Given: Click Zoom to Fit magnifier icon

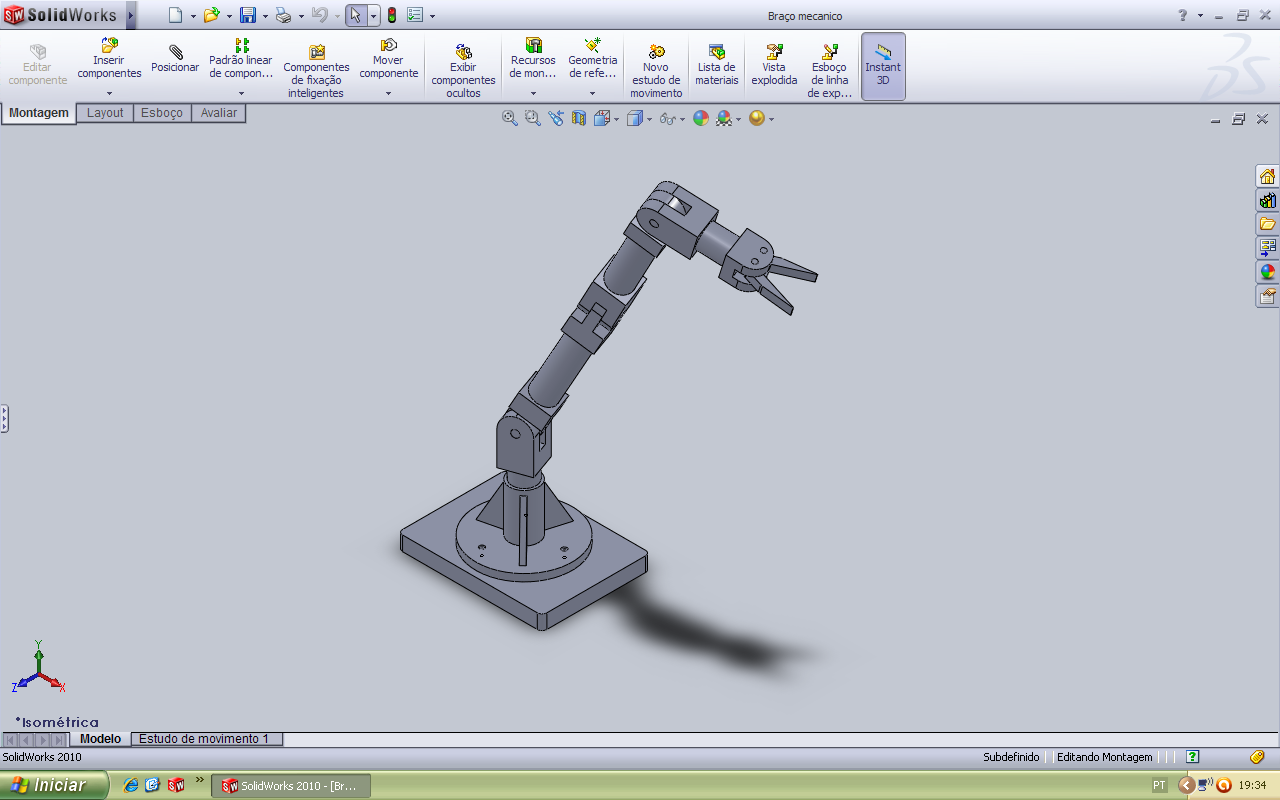Looking at the screenshot, I should [x=510, y=118].
